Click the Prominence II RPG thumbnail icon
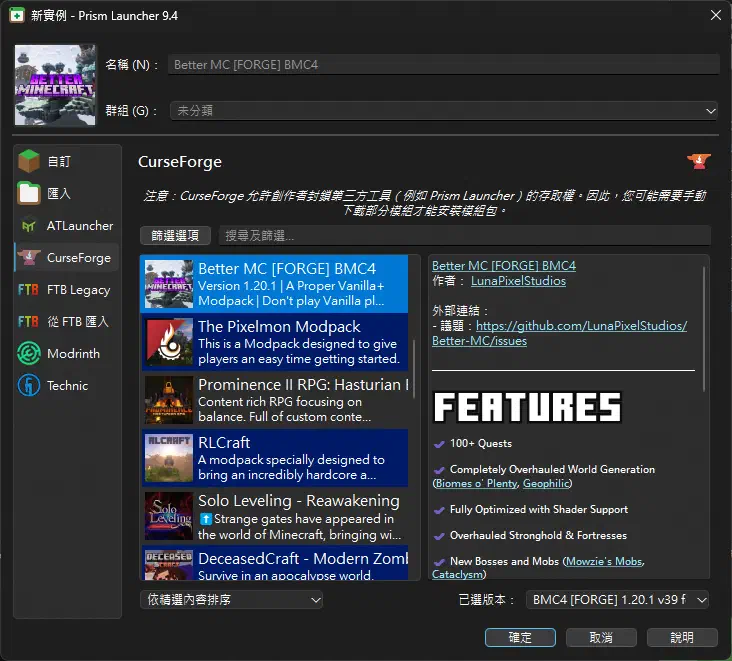Screen dimensions: 732x661 pos(169,400)
